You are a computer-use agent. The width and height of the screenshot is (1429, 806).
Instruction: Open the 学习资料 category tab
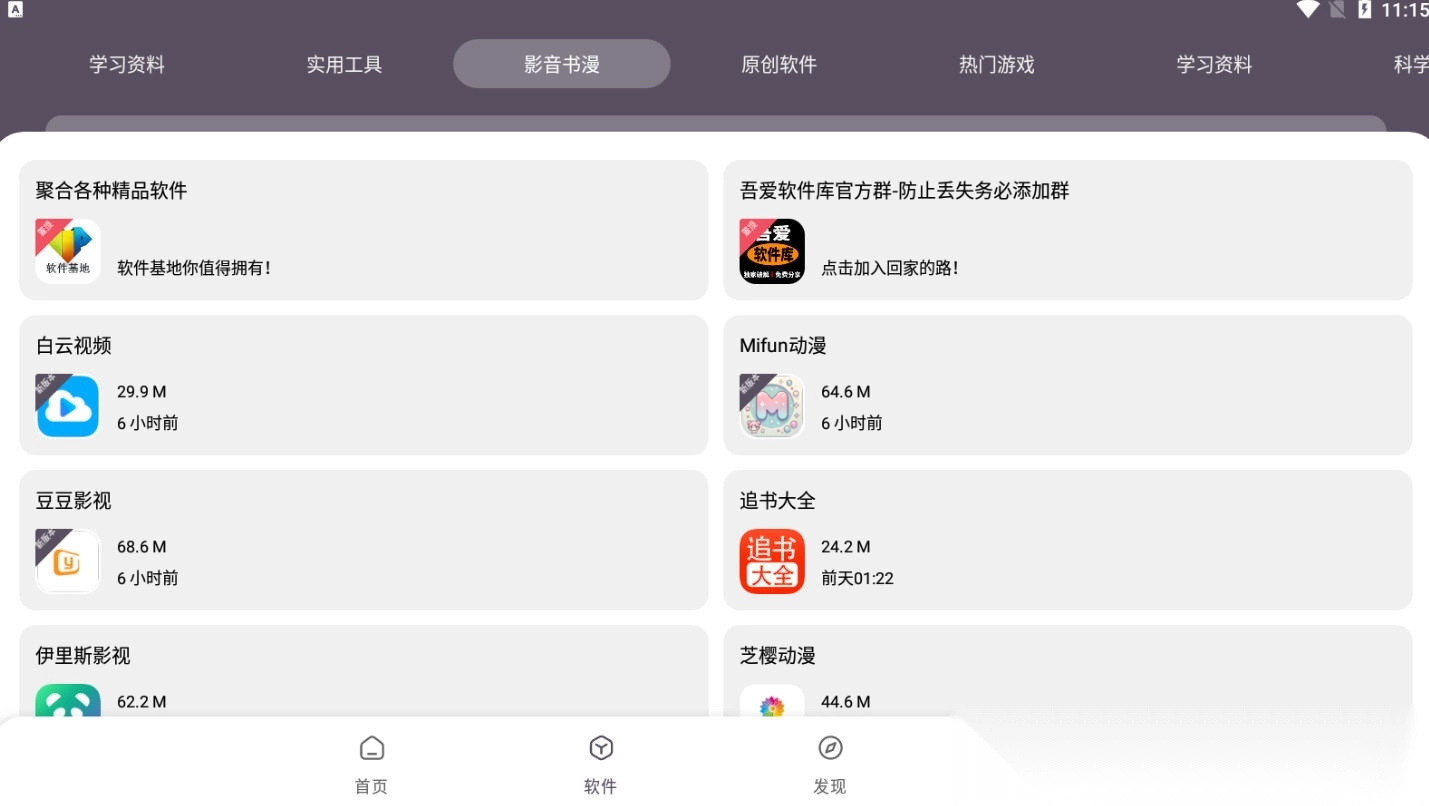coord(126,64)
